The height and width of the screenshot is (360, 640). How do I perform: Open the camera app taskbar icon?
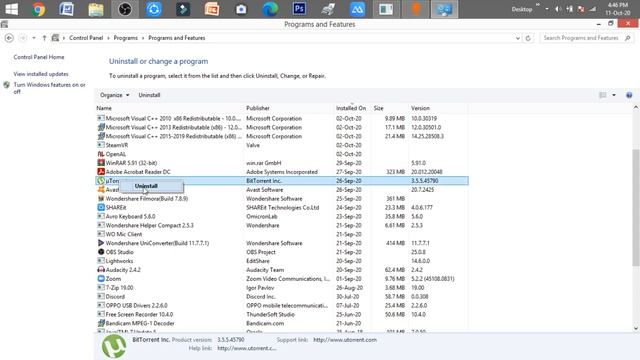[x=241, y=9]
